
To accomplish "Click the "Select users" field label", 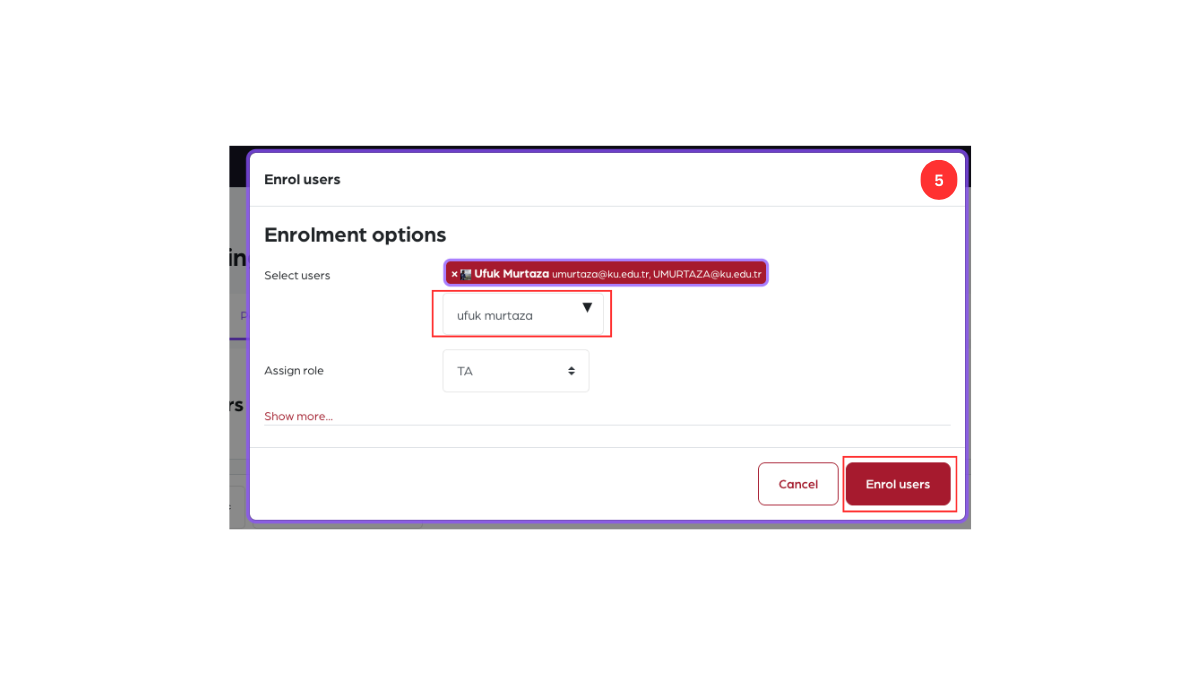I will pyautogui.click(x=297, y=275).
